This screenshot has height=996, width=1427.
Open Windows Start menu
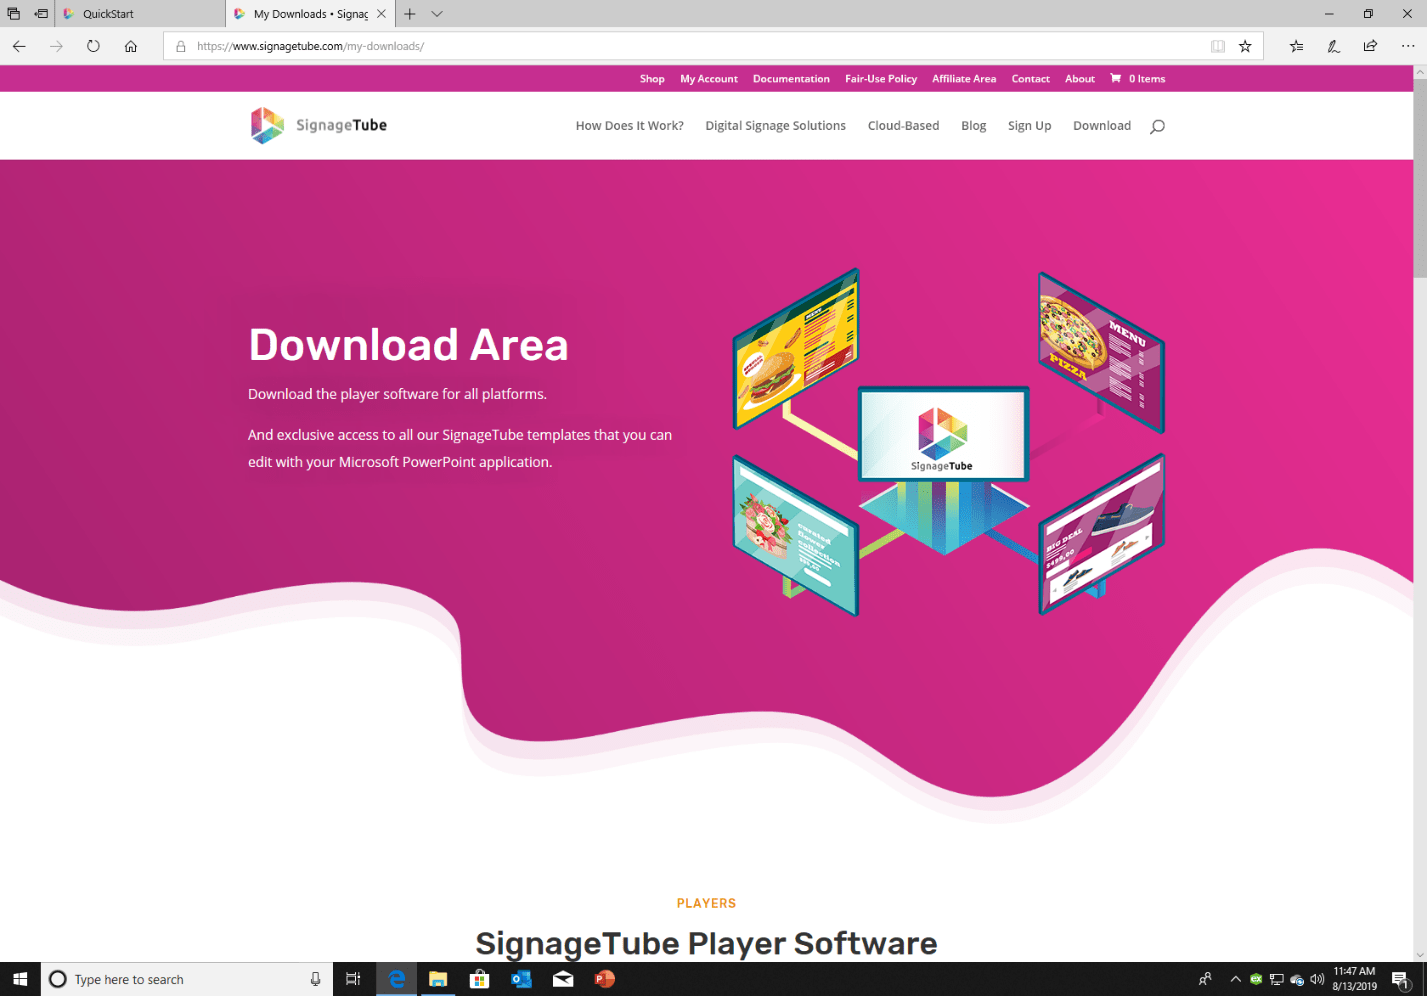pyautogui.click(x=20, y=979)
